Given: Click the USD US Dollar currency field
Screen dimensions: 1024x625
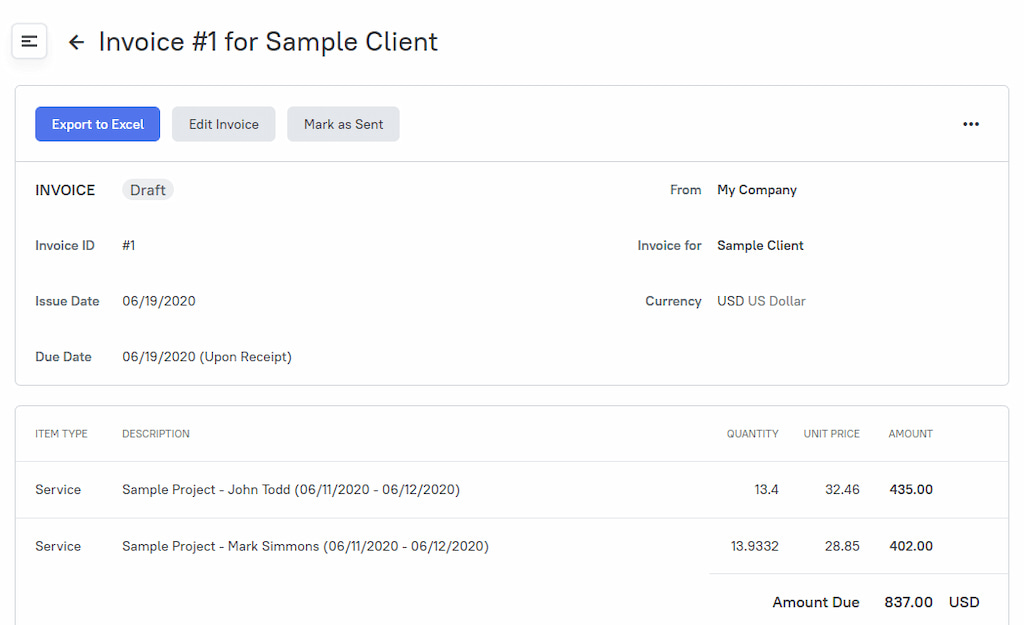Looking at the screenshot, I should pyautogui.click(x=761, y=300).
